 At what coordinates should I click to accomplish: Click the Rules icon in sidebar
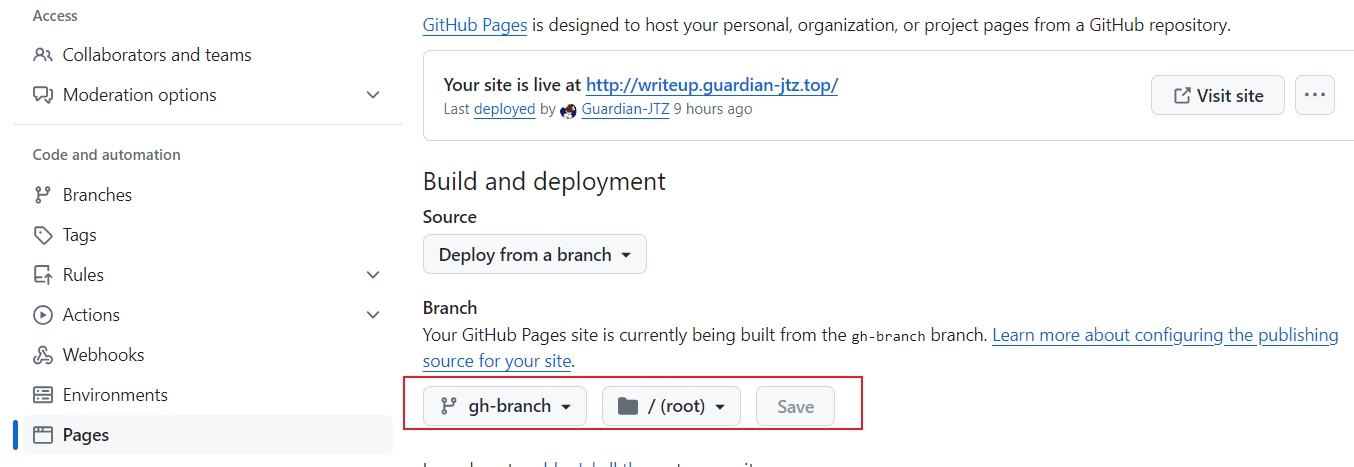tap(42, 275)
